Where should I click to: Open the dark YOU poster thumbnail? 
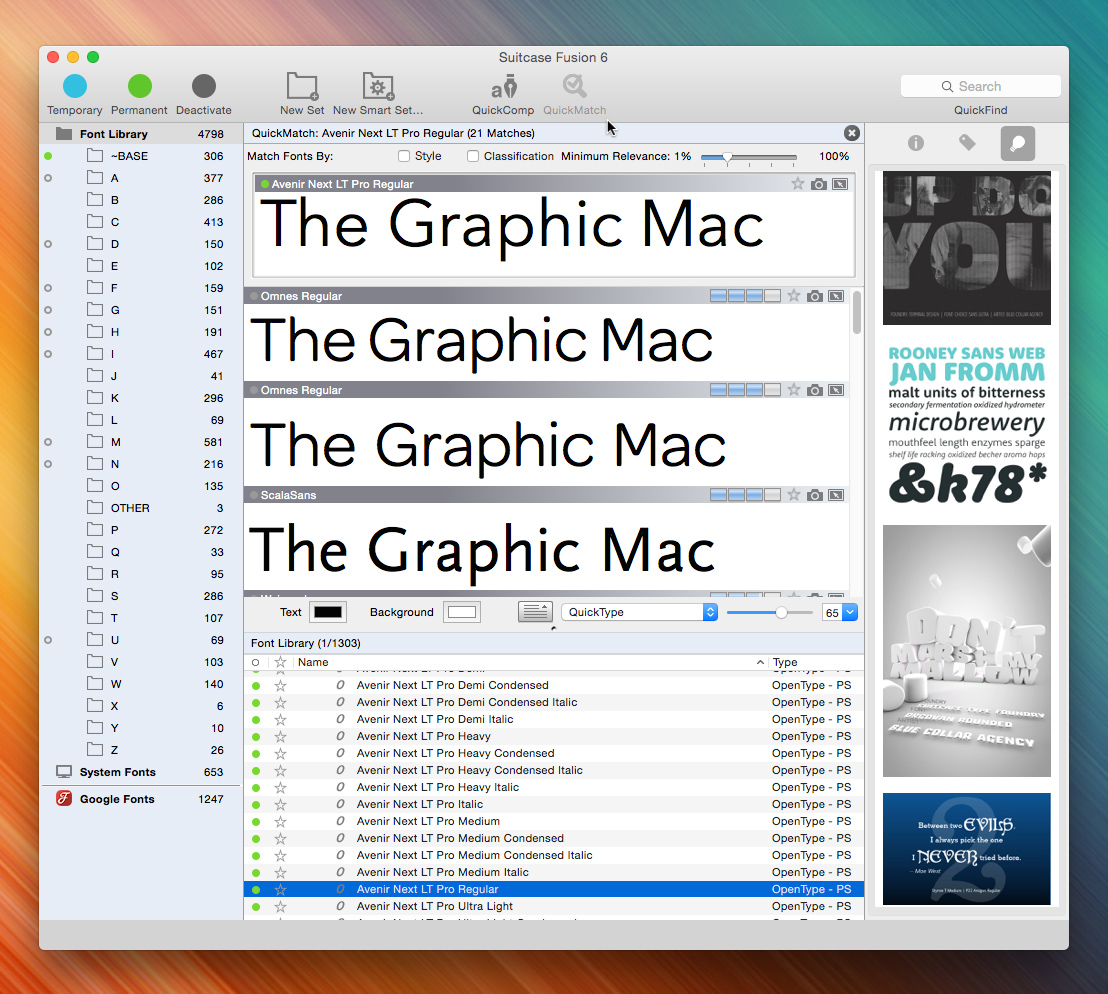coord(967,248)
